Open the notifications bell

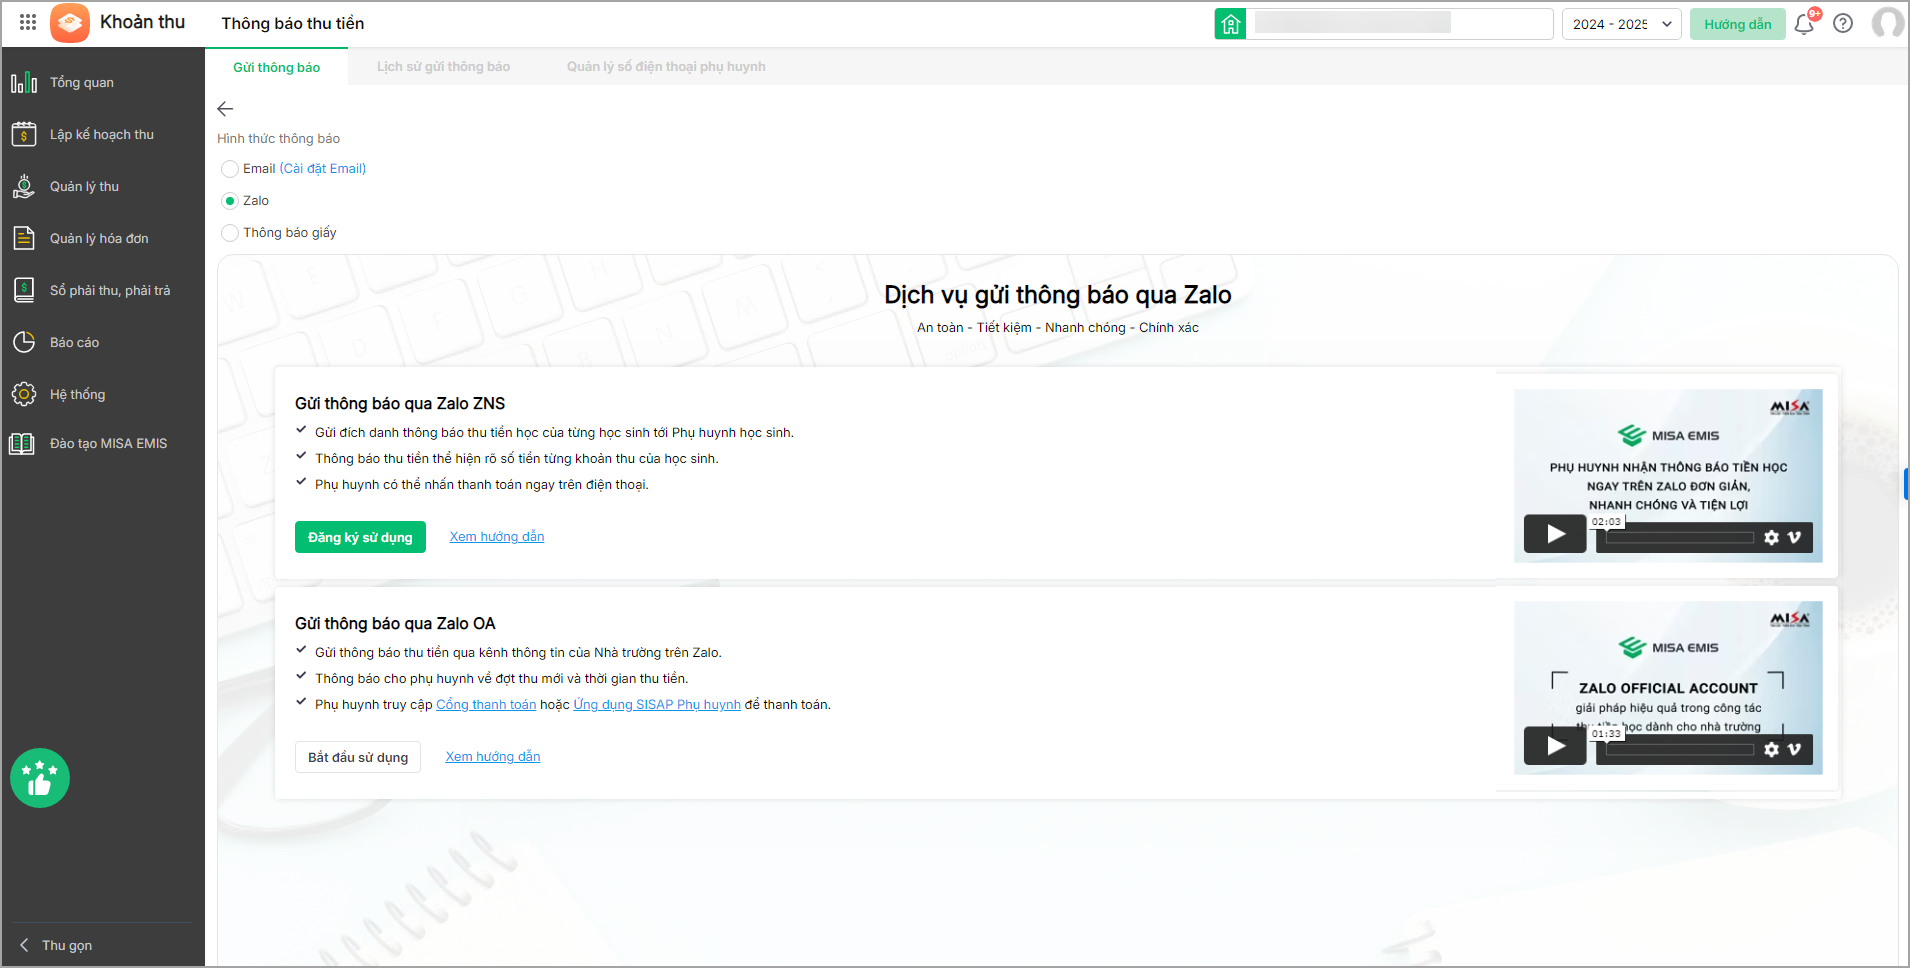click(1804, 24)
